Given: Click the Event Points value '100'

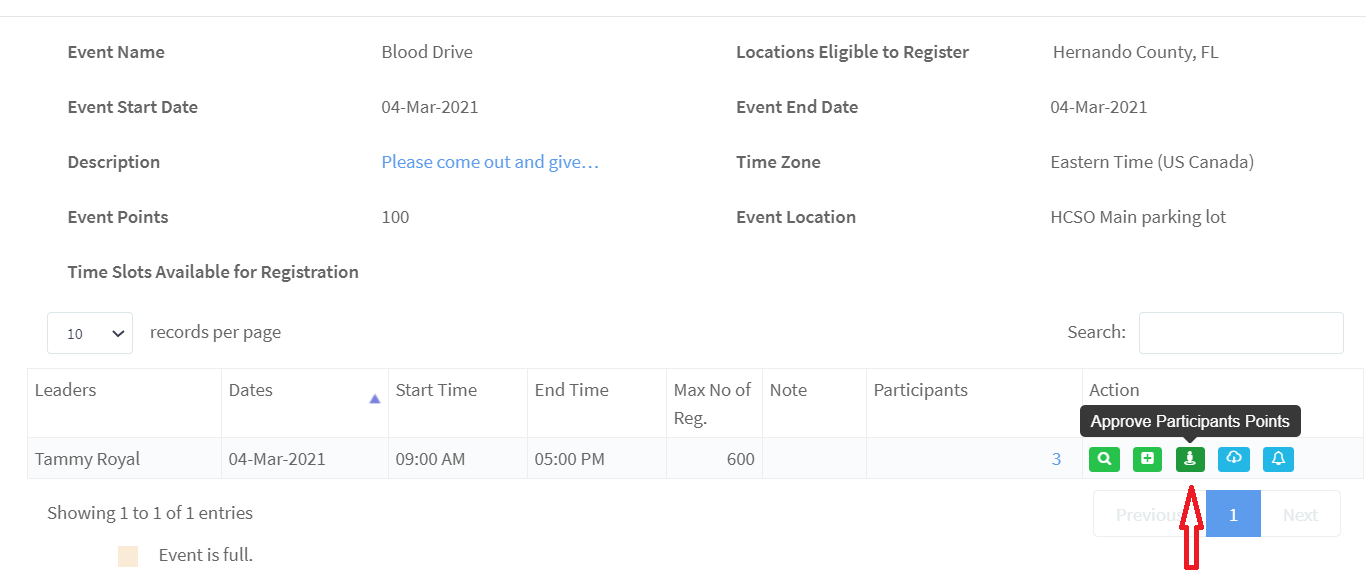Looking at the screenshot, I should click(395, 217).
